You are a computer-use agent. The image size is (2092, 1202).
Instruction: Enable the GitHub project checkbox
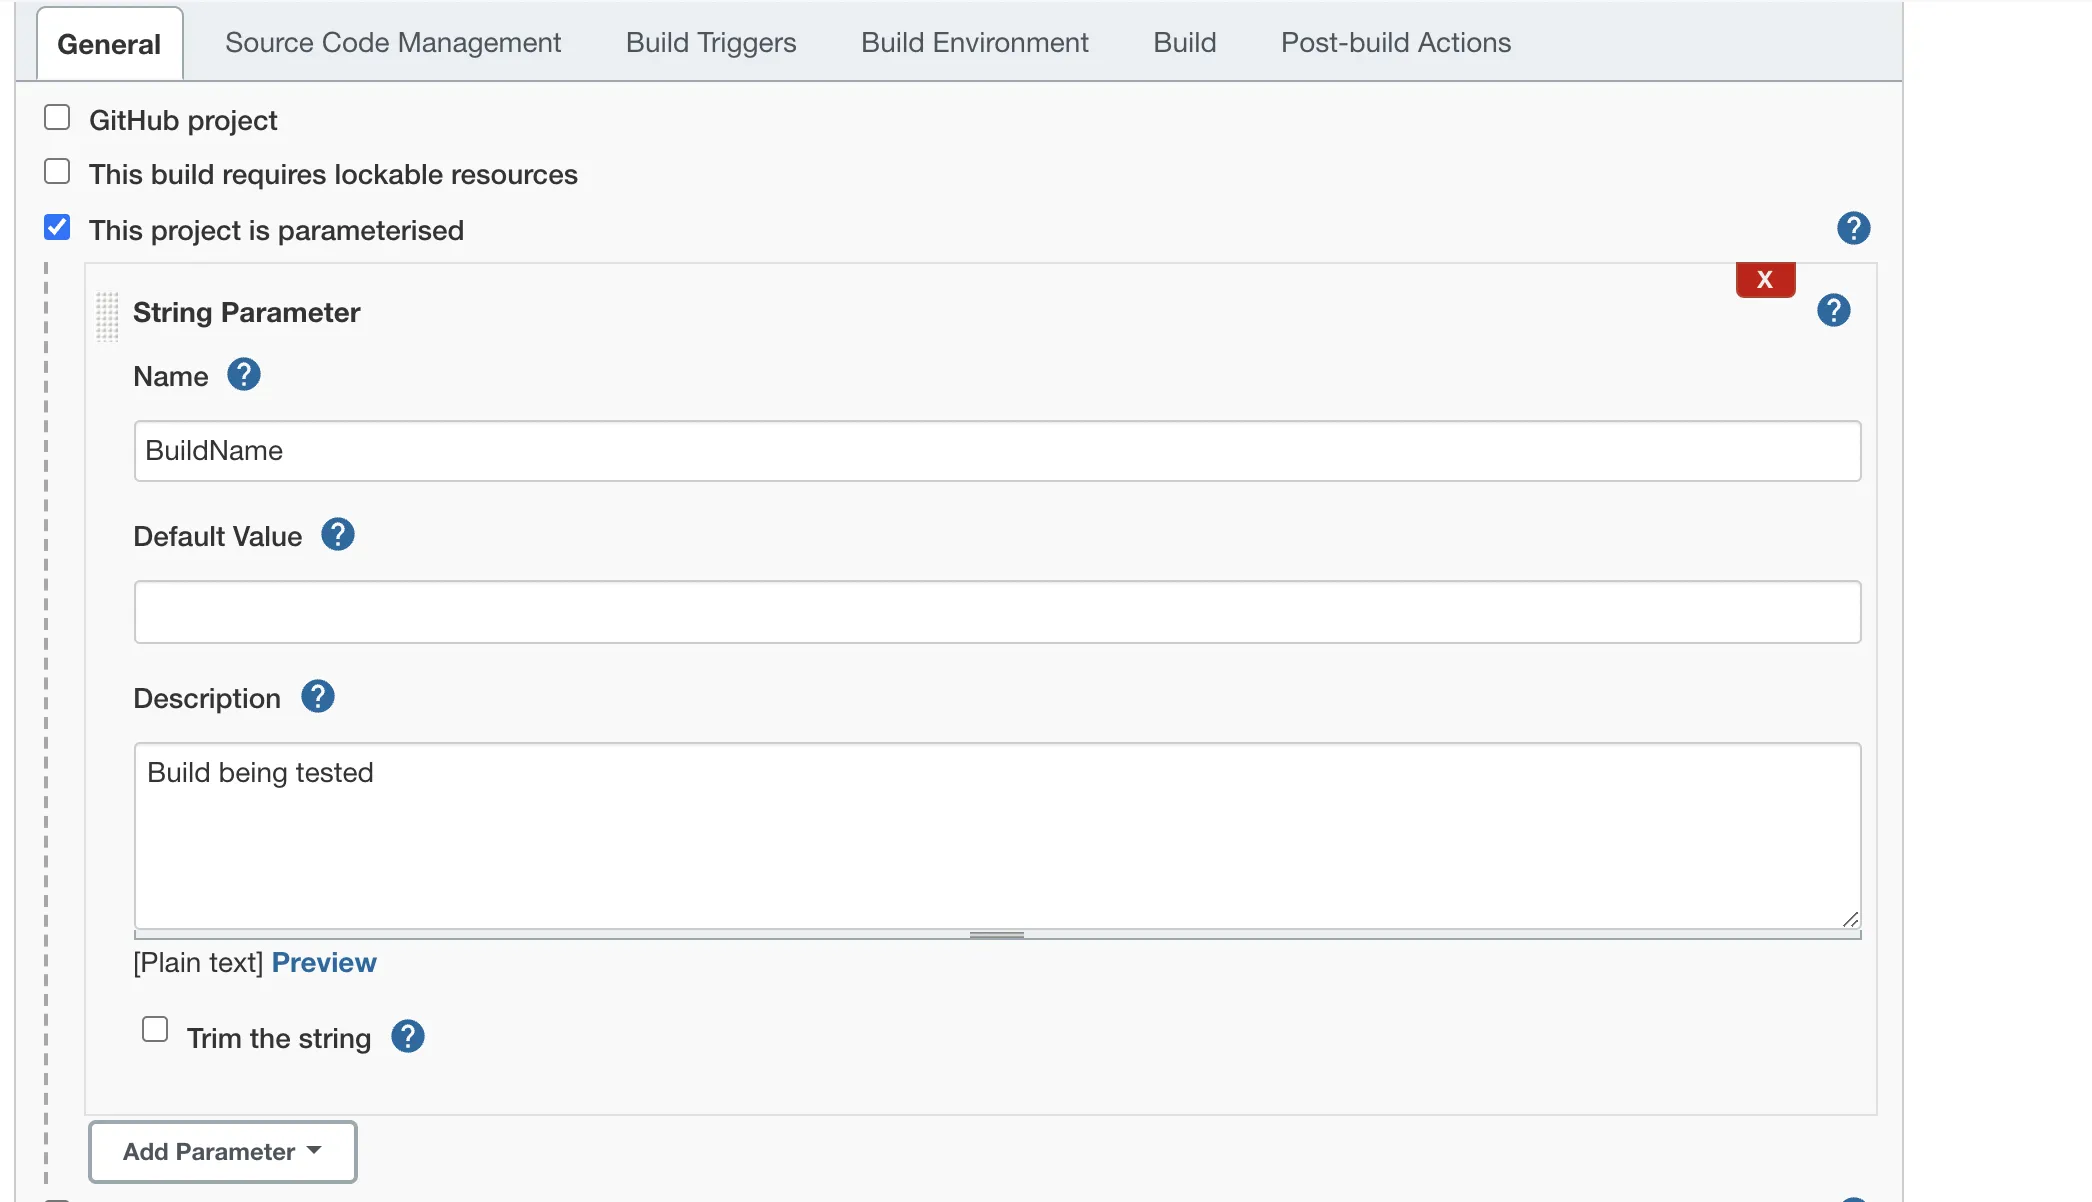tap(57, 118)
